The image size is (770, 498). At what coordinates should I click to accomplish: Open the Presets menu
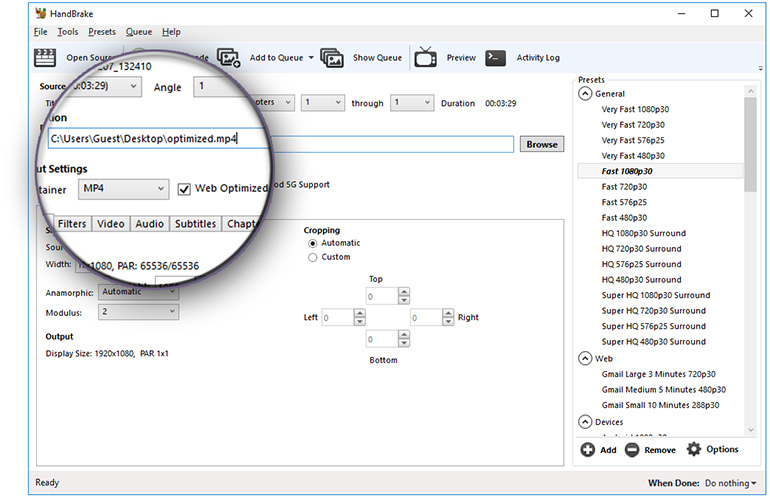[x=101, y=32]
